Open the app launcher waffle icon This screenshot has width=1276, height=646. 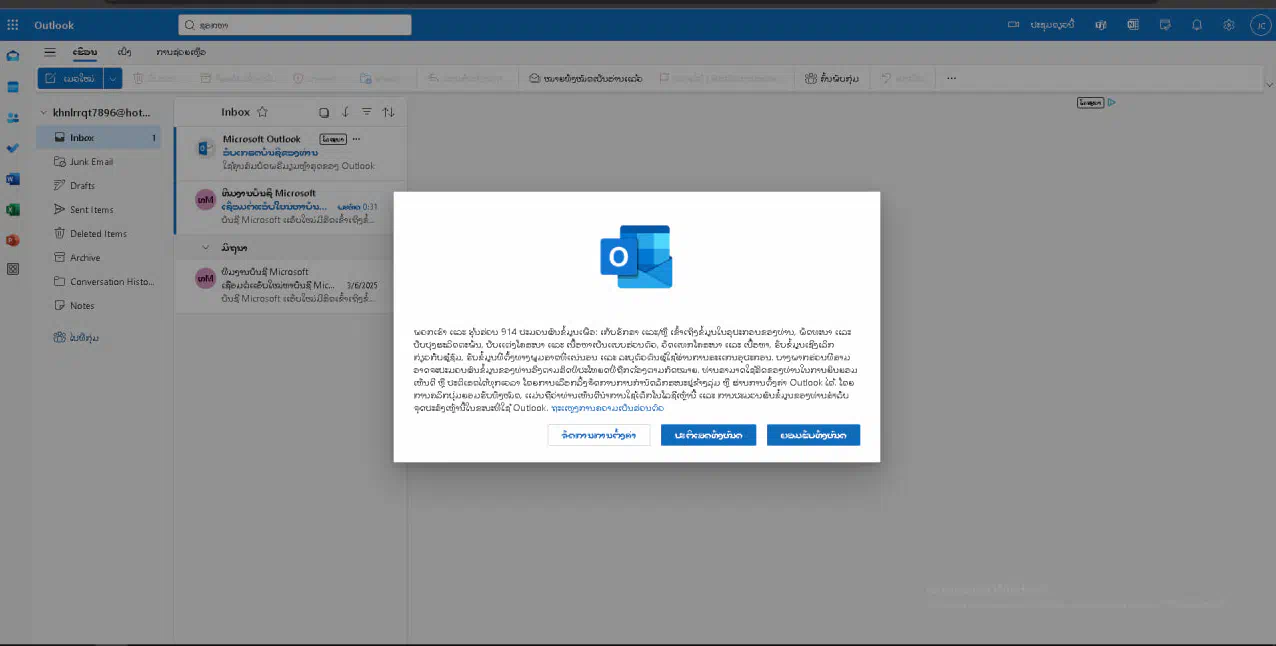(13, 25)
